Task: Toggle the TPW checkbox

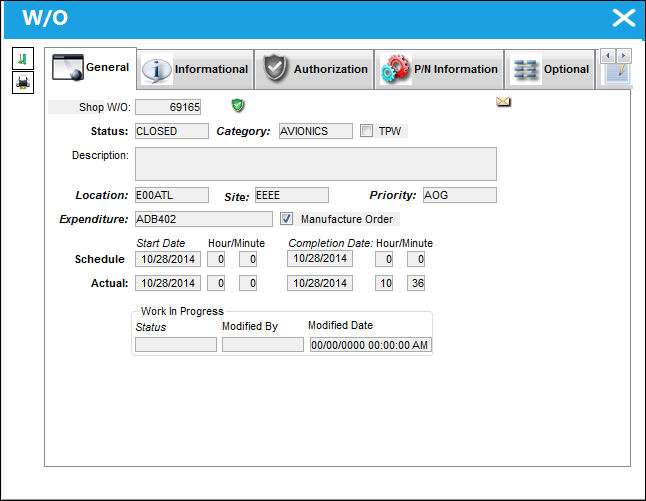Action: [366, 131]
